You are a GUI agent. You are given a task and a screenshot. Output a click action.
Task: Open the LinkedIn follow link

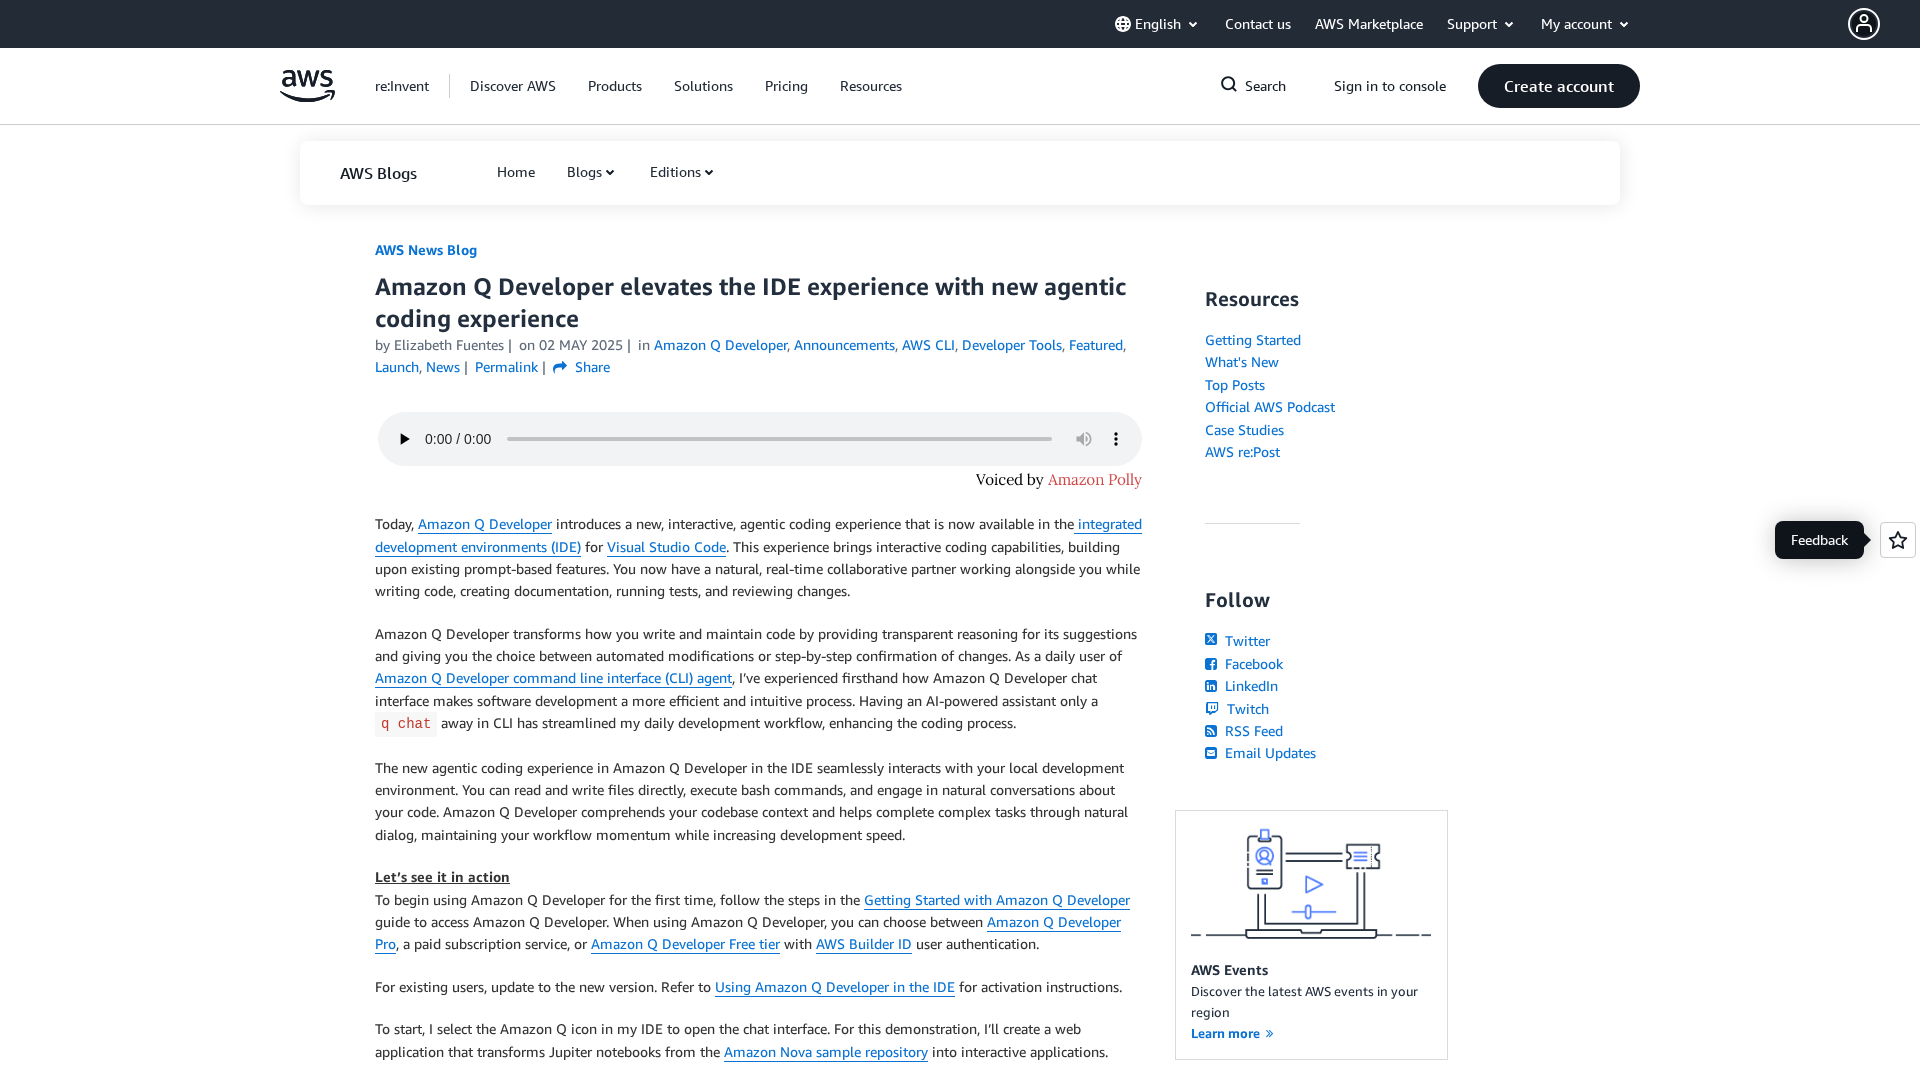point(1250,686)
